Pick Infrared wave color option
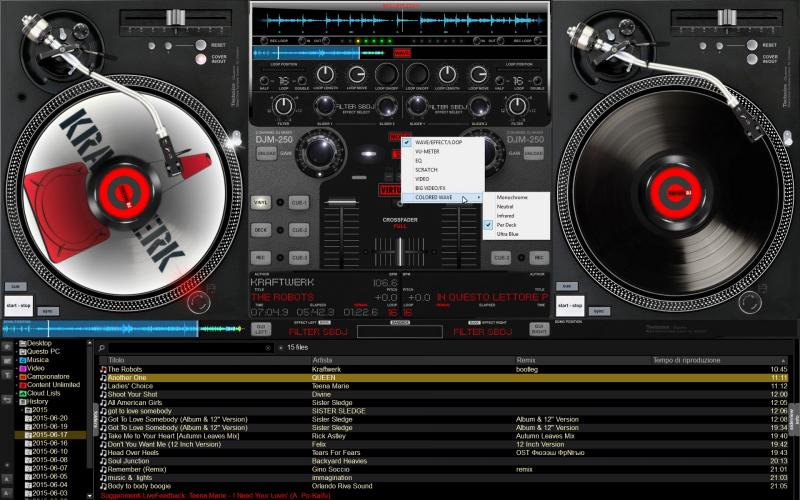The image size is (800, 500). coord(505,216)
